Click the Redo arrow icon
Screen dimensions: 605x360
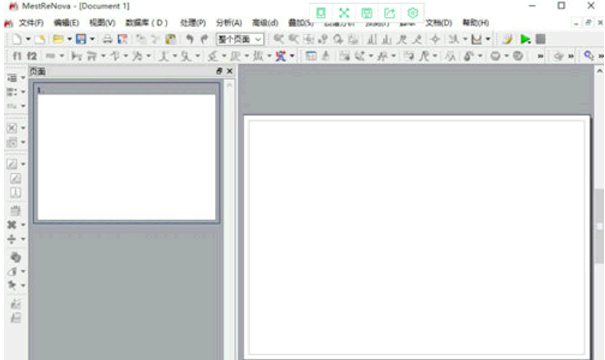point(204,39)
